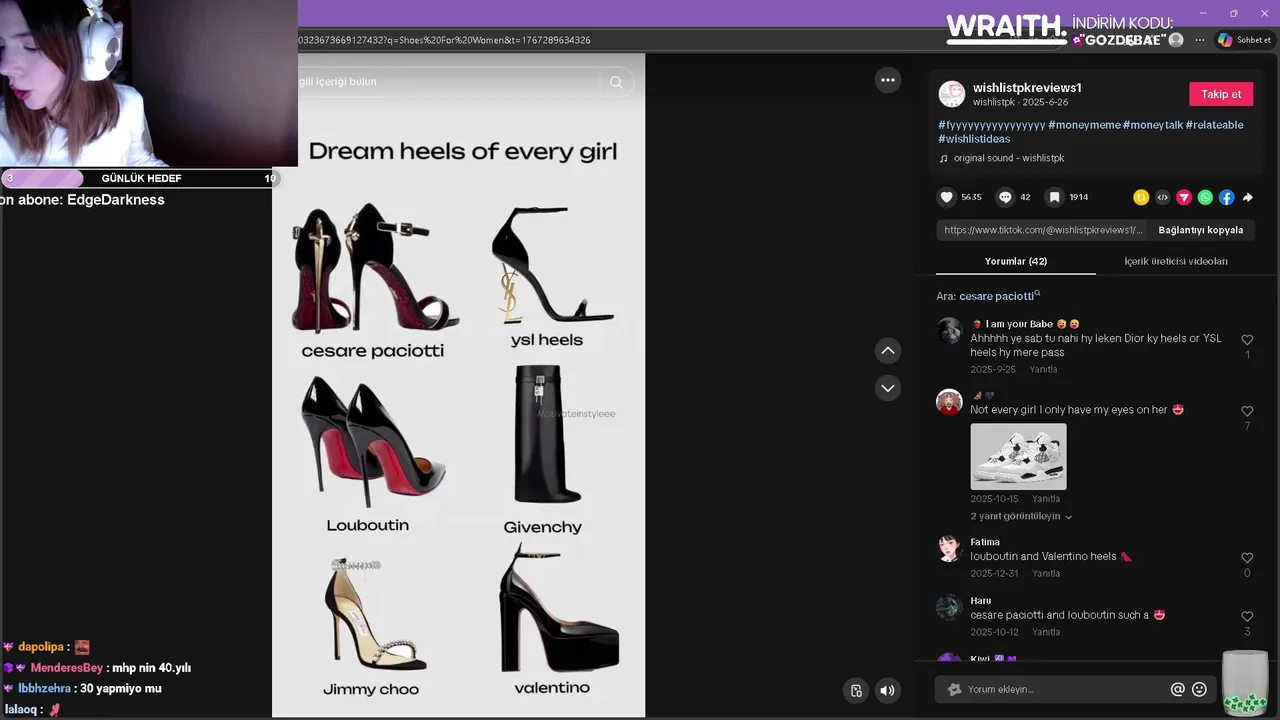The image size is (1280, 720).
Task: Open the #moneytalk hashtag
Action: (1153, 125)
